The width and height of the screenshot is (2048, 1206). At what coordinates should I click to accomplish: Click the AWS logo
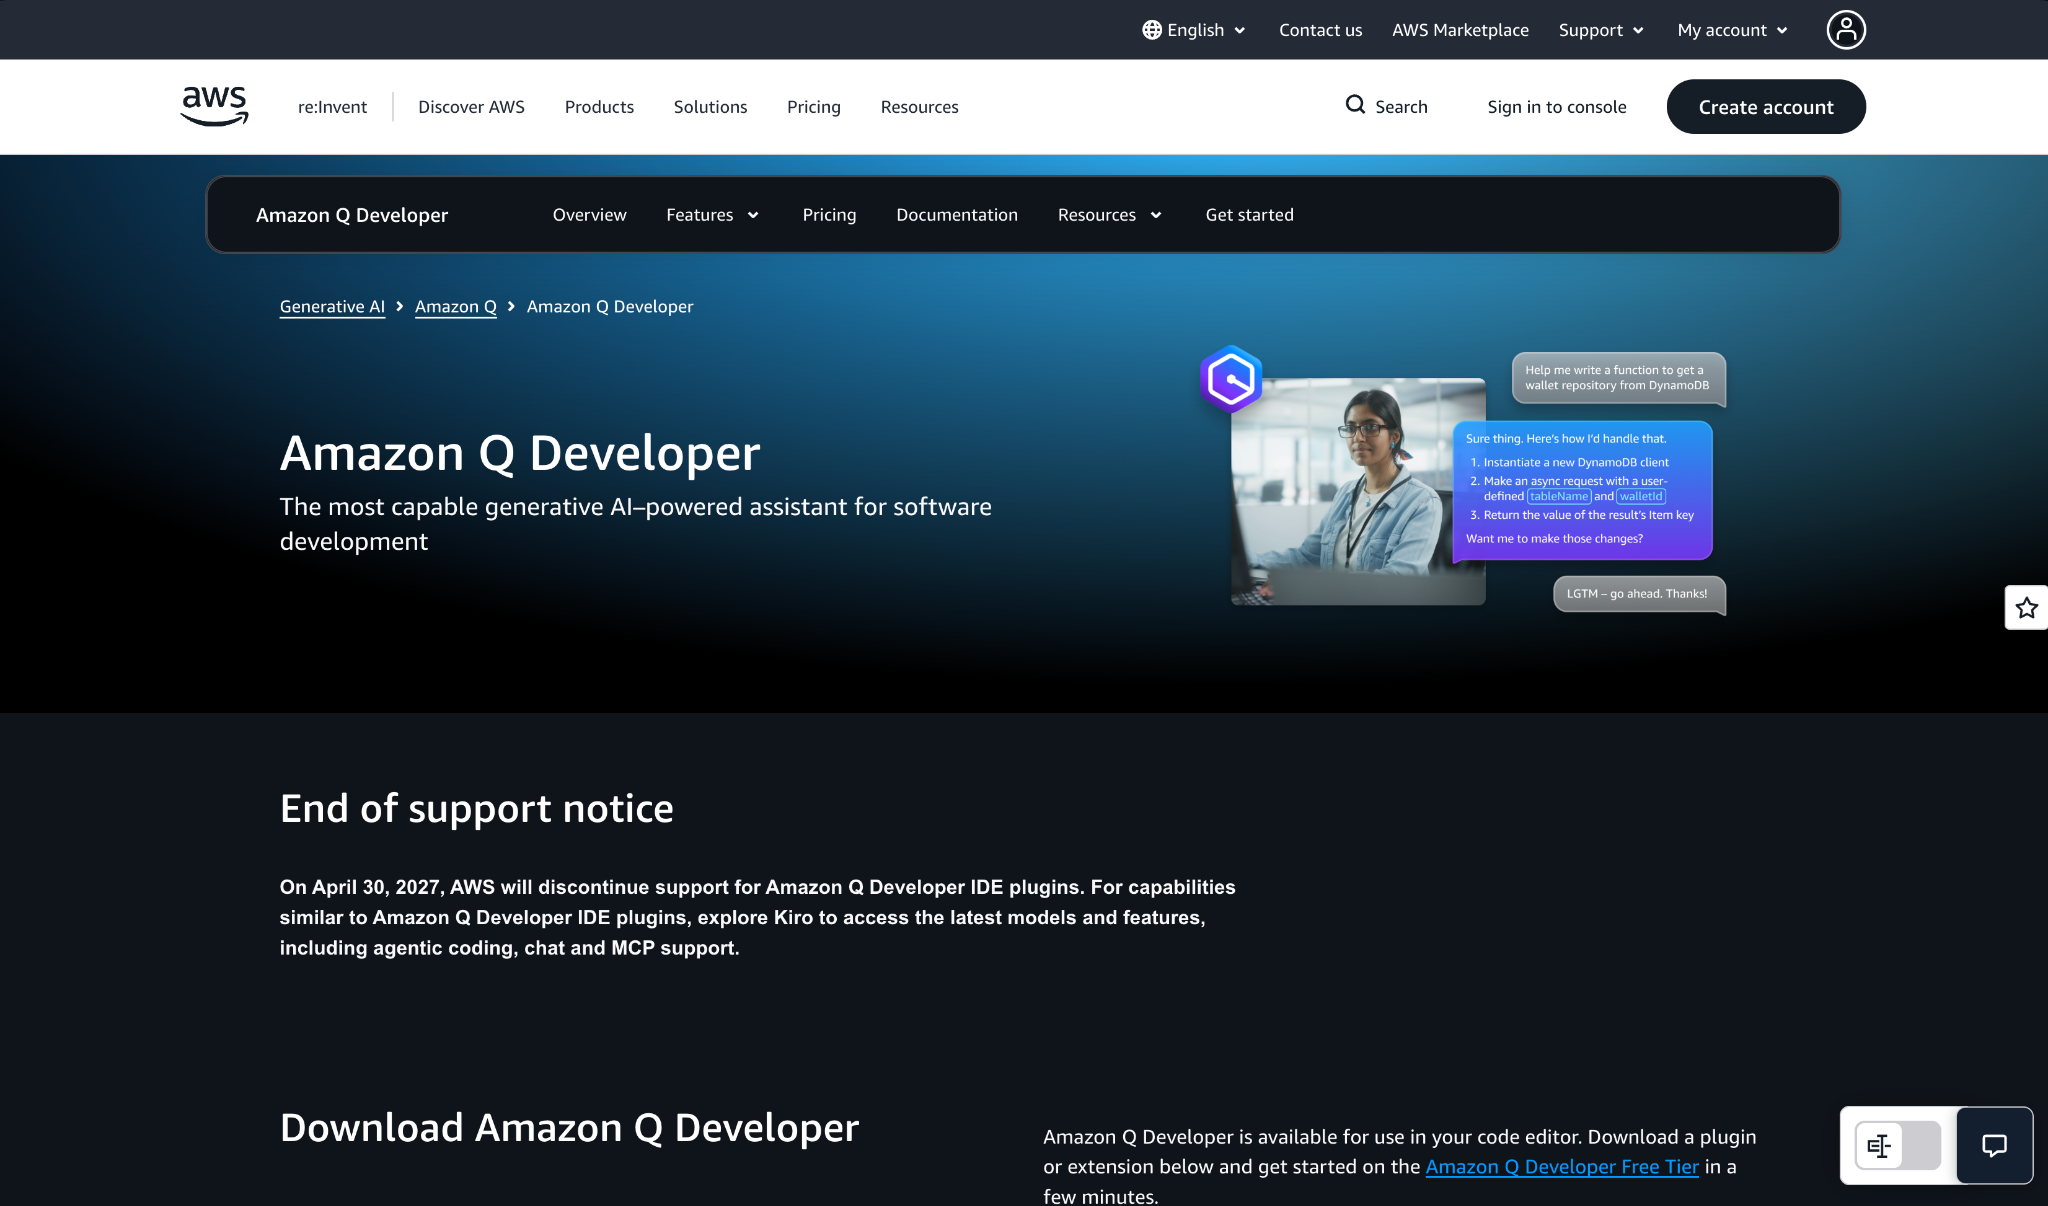(214, 106)
